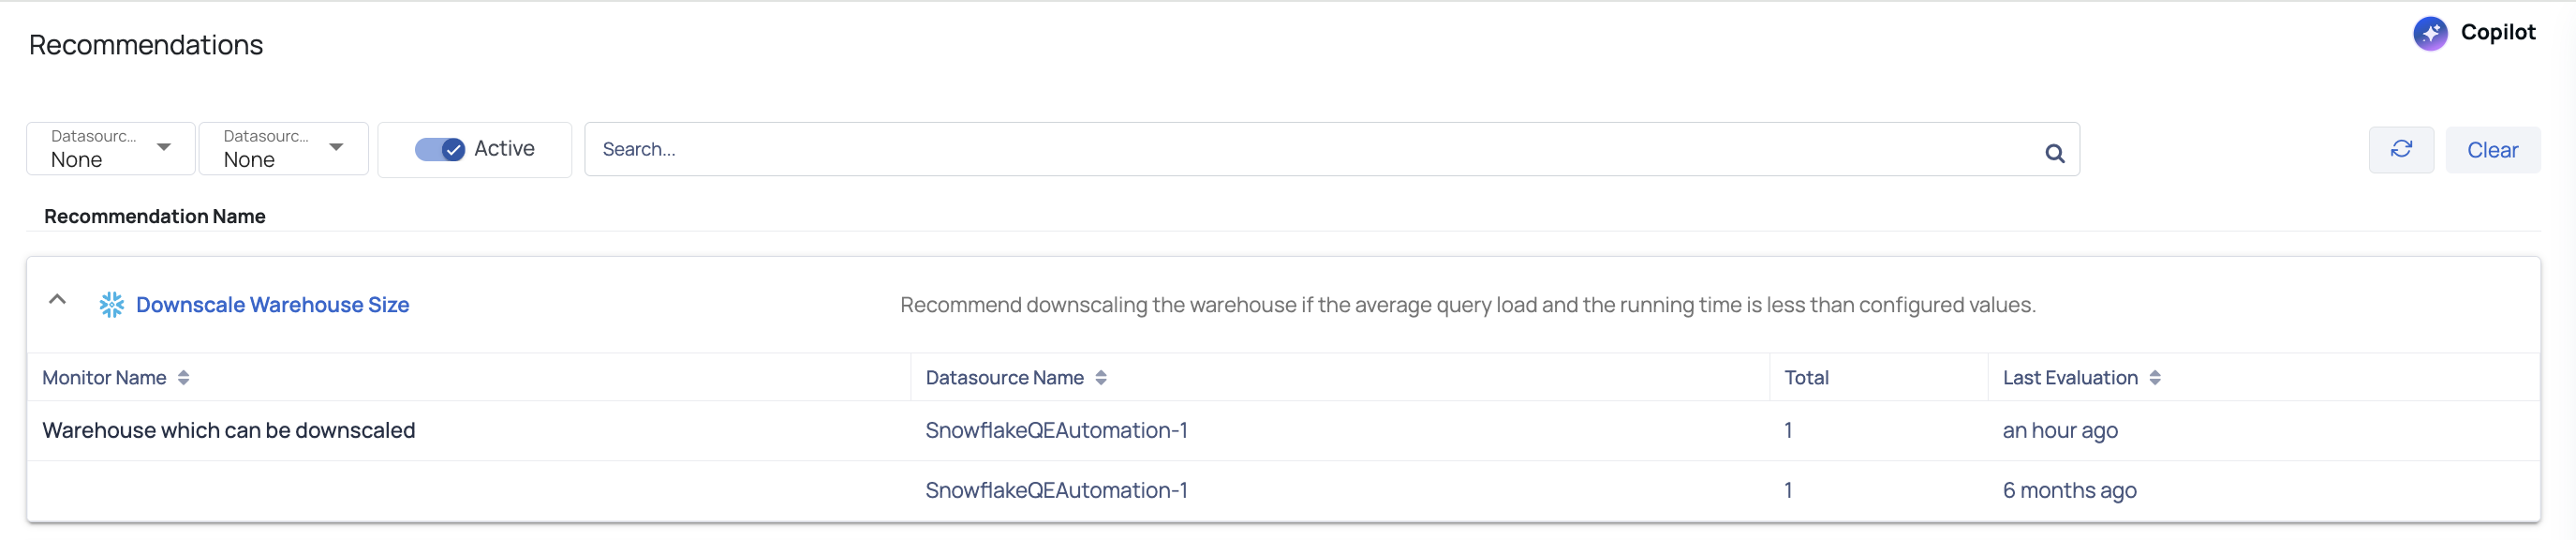The width and height of the screenshot is (2576, 540).
Task: Open SnowflakeQEAutomation-1 evaluated an hour ago
Action: (x=1056, y=430)
